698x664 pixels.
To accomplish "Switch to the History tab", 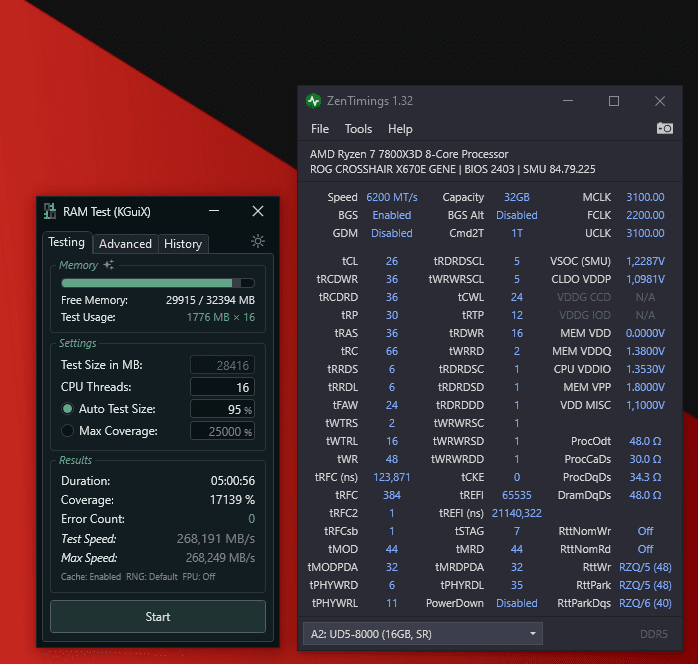I will click(x=183, y=244).
